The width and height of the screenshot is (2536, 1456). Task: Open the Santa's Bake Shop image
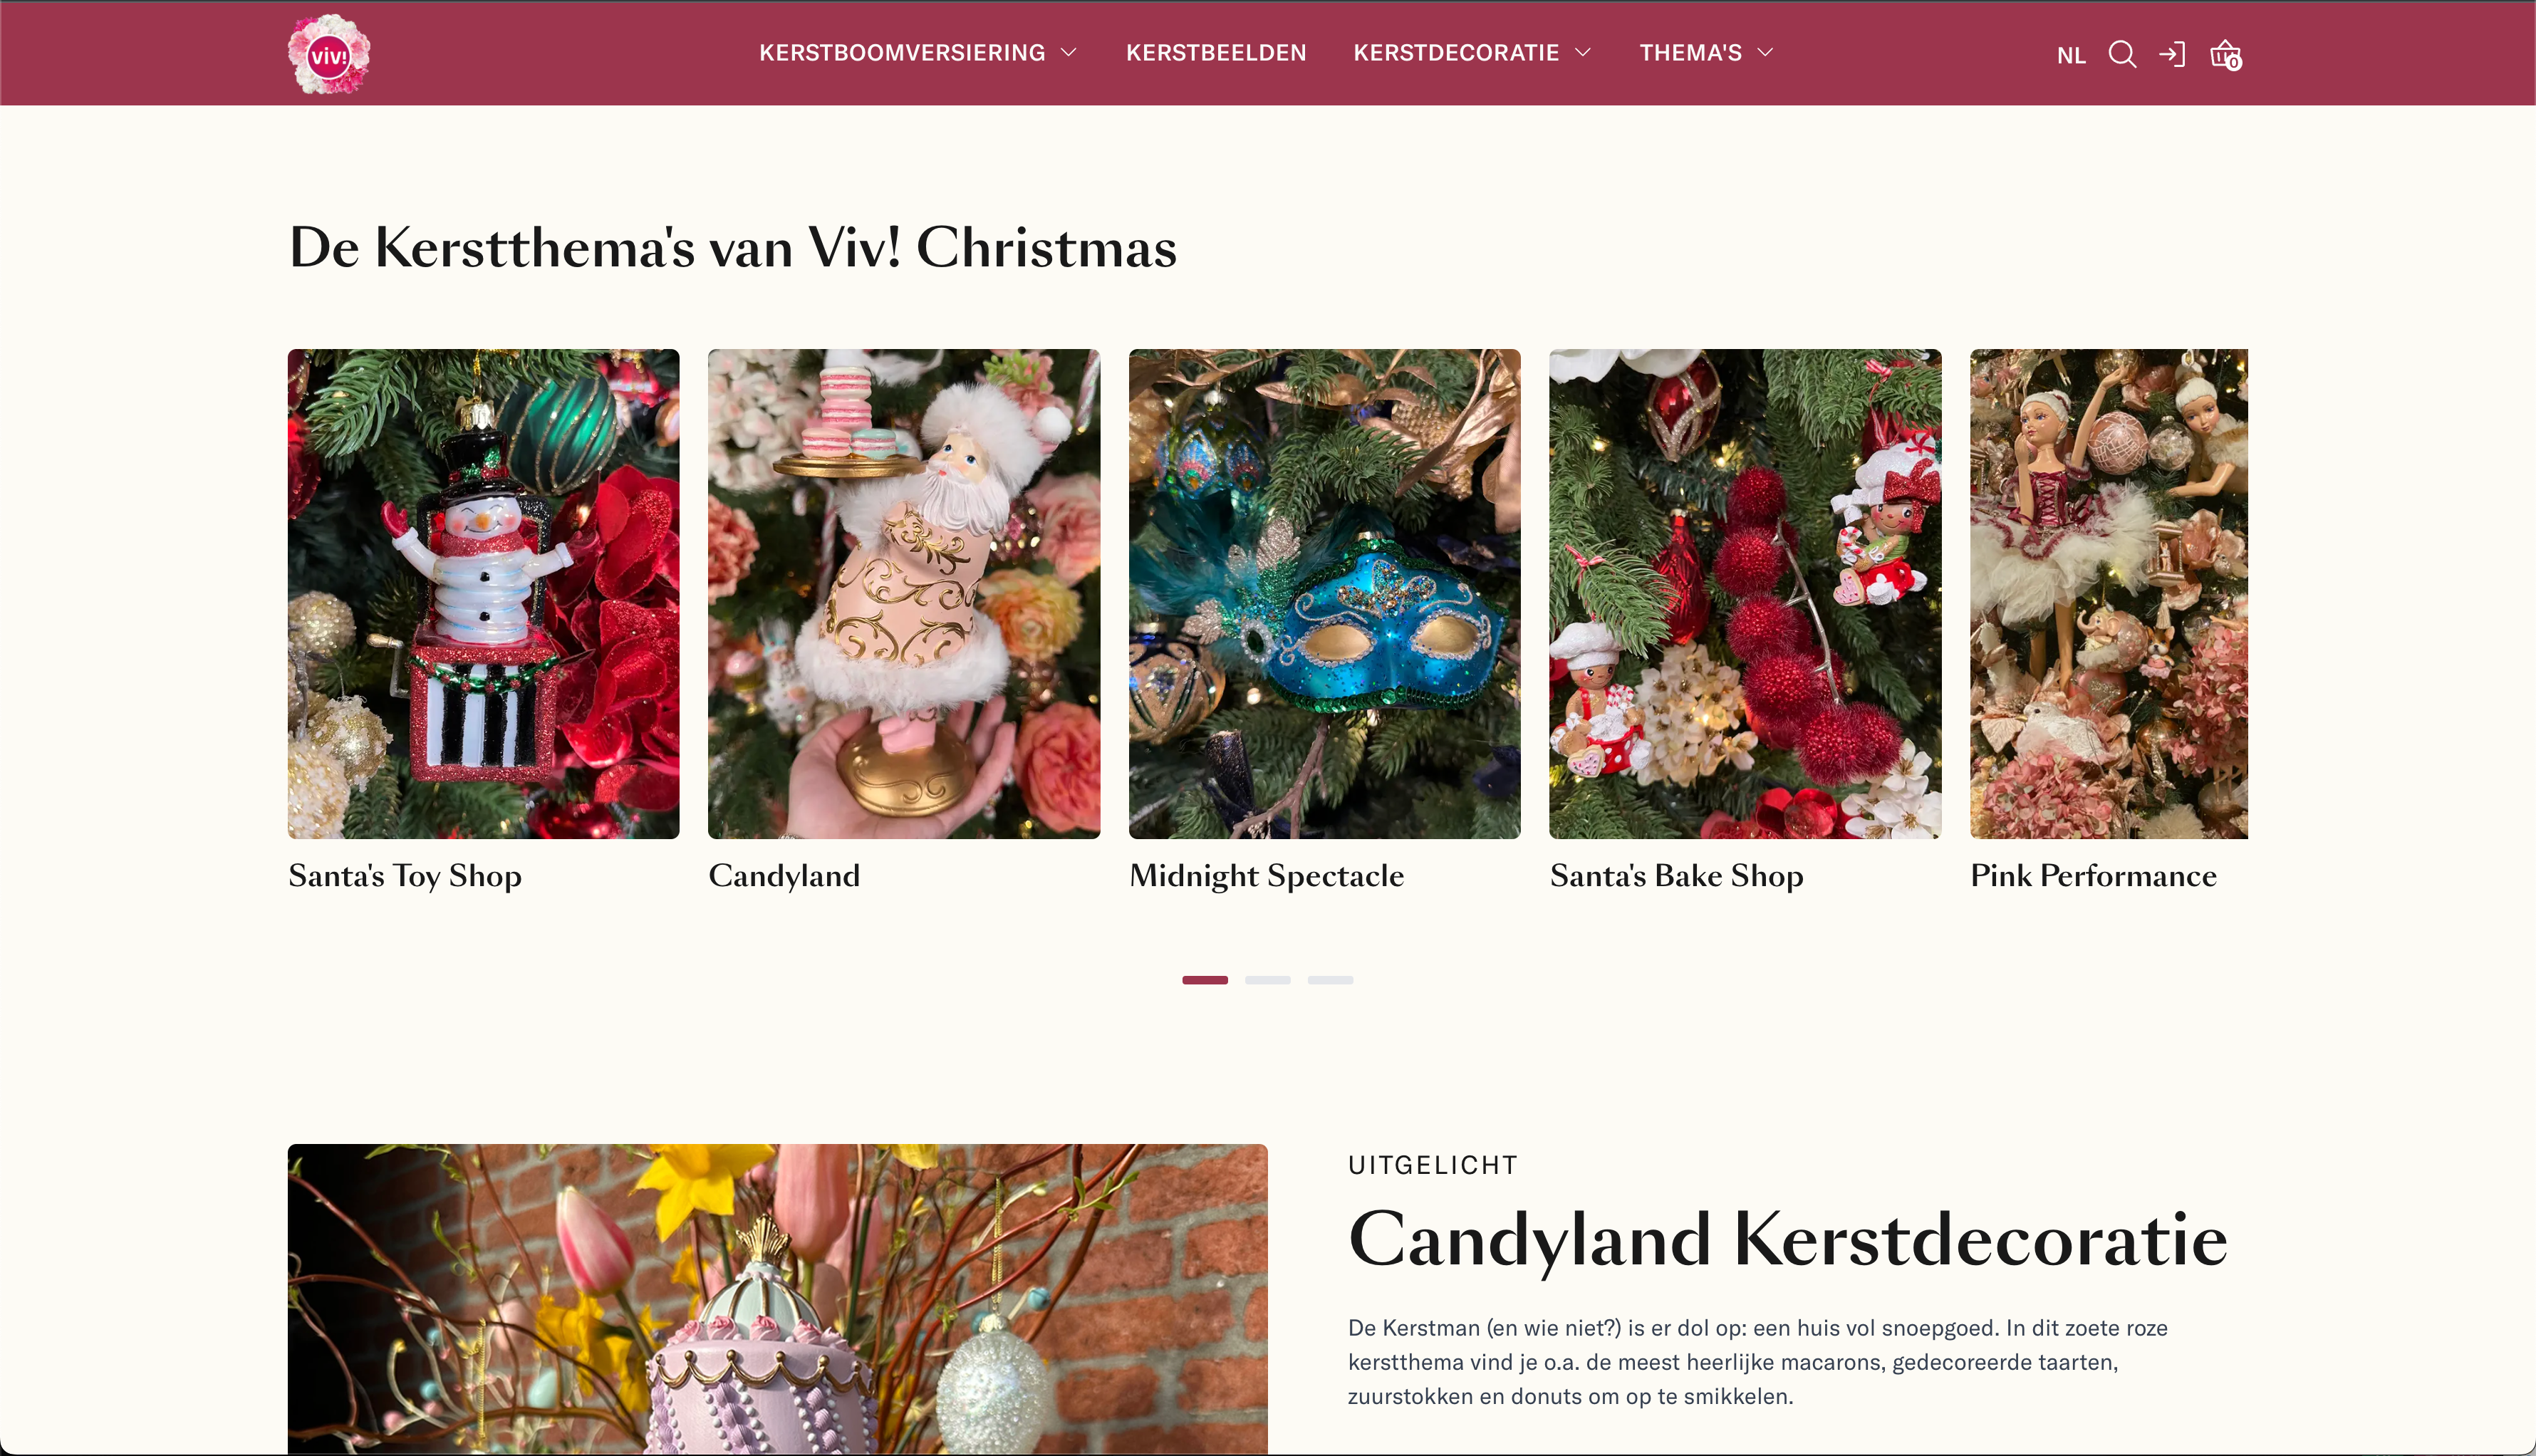[1745, 594]
